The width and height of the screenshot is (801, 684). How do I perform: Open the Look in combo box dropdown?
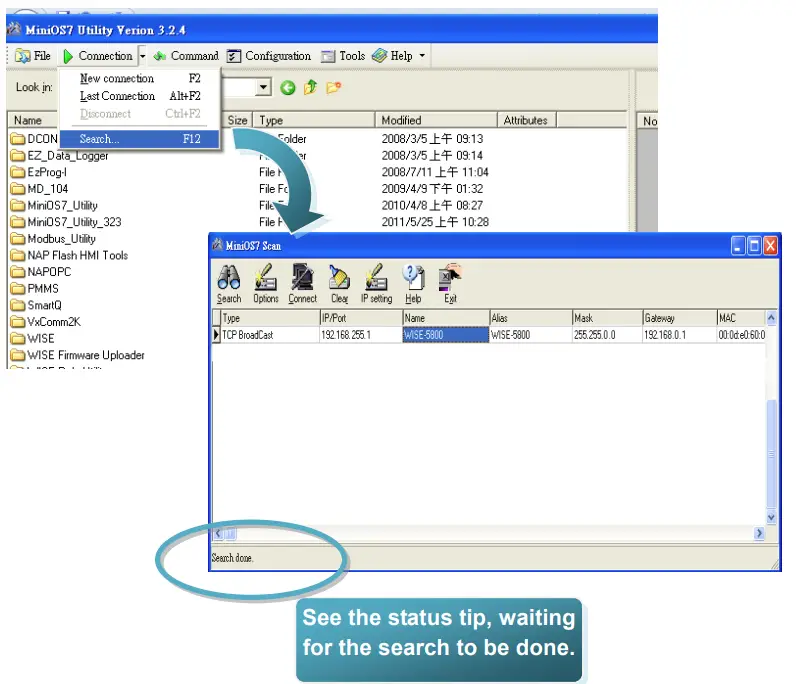(x=263, y=87)
